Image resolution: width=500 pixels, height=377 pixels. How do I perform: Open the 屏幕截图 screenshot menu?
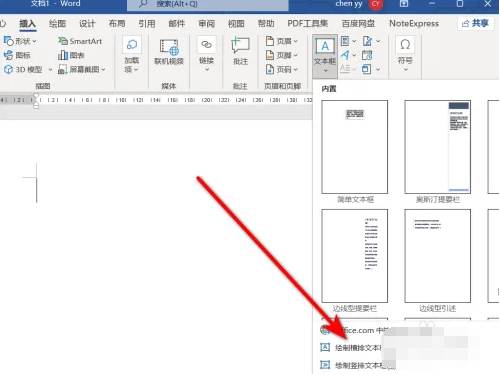tap(82, 69)
